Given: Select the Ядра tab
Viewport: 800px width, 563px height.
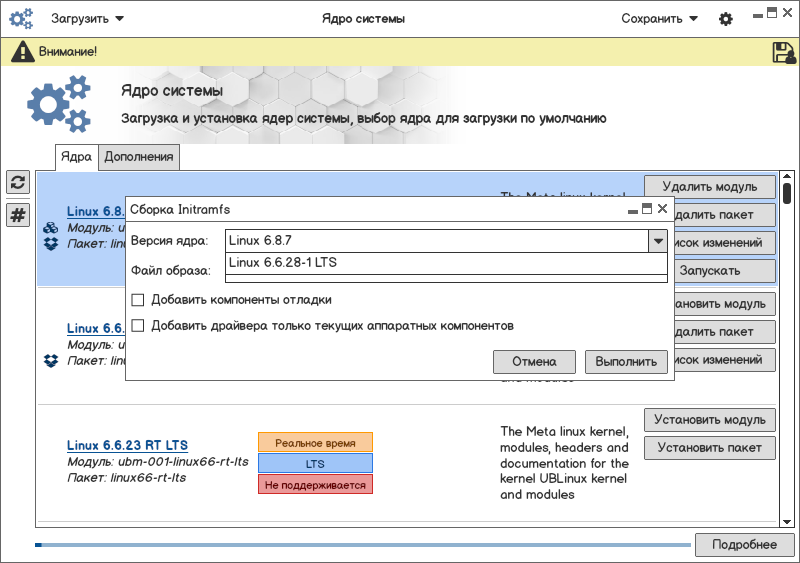Looking at the screenshot, I should pyautogui.click(x=76, y=156).
